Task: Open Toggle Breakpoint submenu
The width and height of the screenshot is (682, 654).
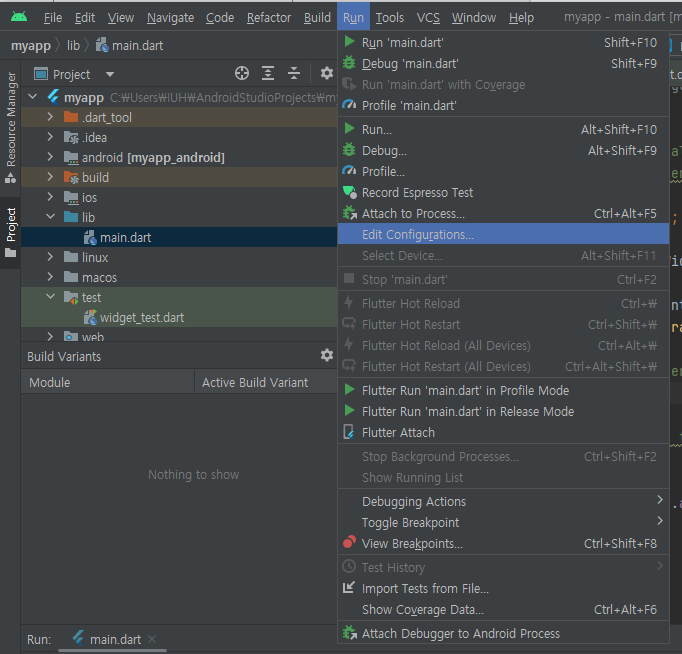Action: tap(503, 522)
